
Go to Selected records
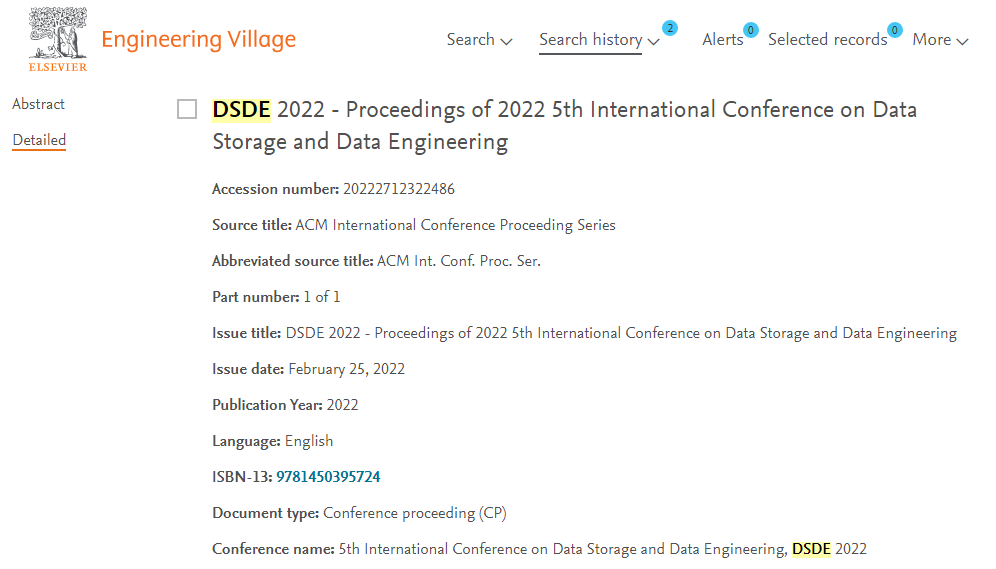[827, 40]
